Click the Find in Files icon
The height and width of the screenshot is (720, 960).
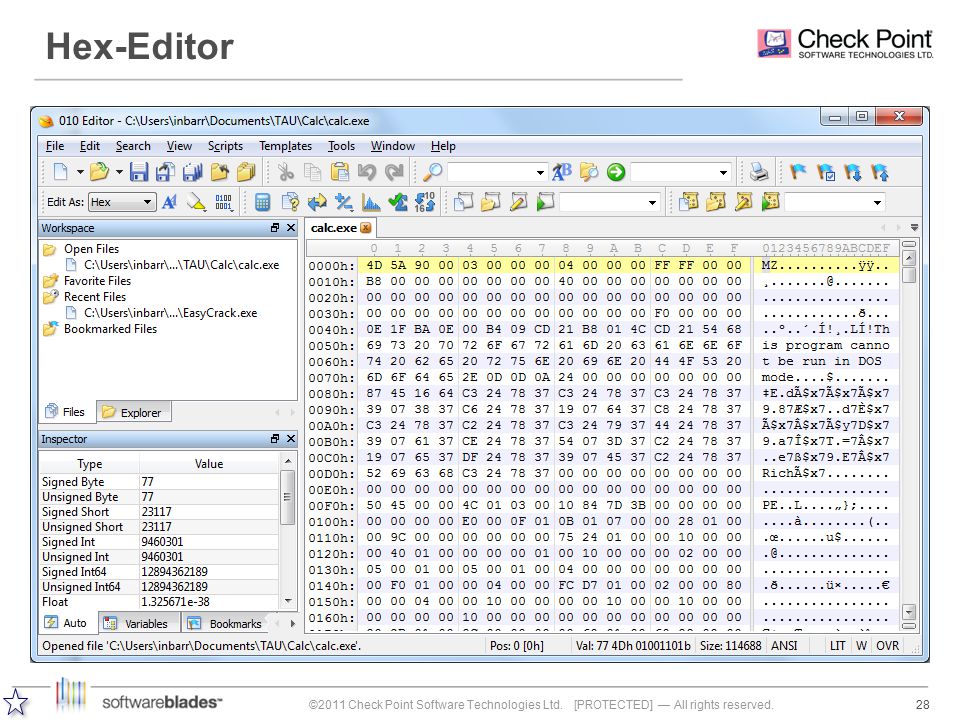(589, 172)
